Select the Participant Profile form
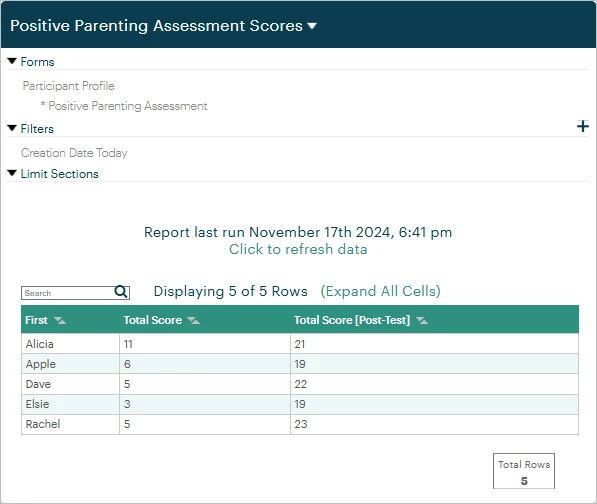This screenshot has width=597, height=504. click(69, 86)
